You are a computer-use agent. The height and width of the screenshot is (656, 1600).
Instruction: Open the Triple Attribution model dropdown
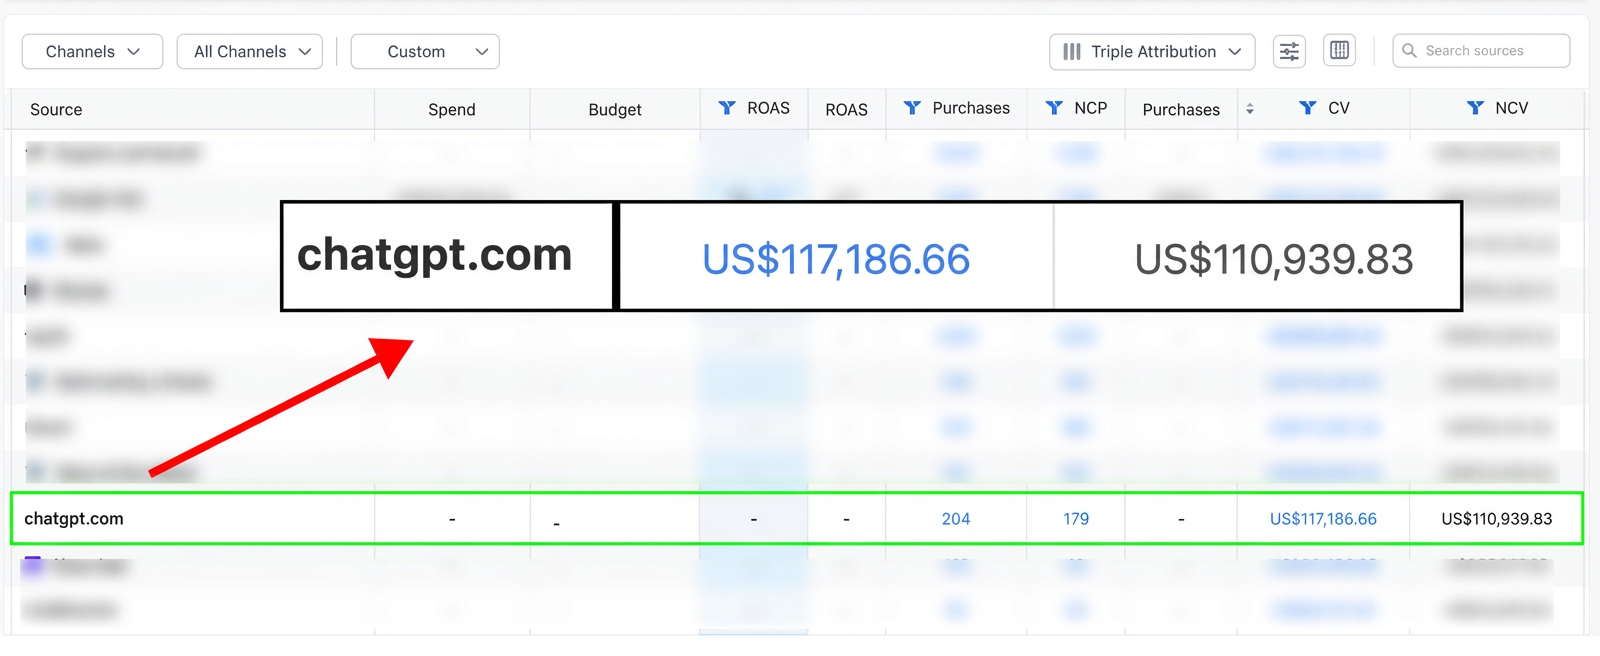click(1152, 52)
